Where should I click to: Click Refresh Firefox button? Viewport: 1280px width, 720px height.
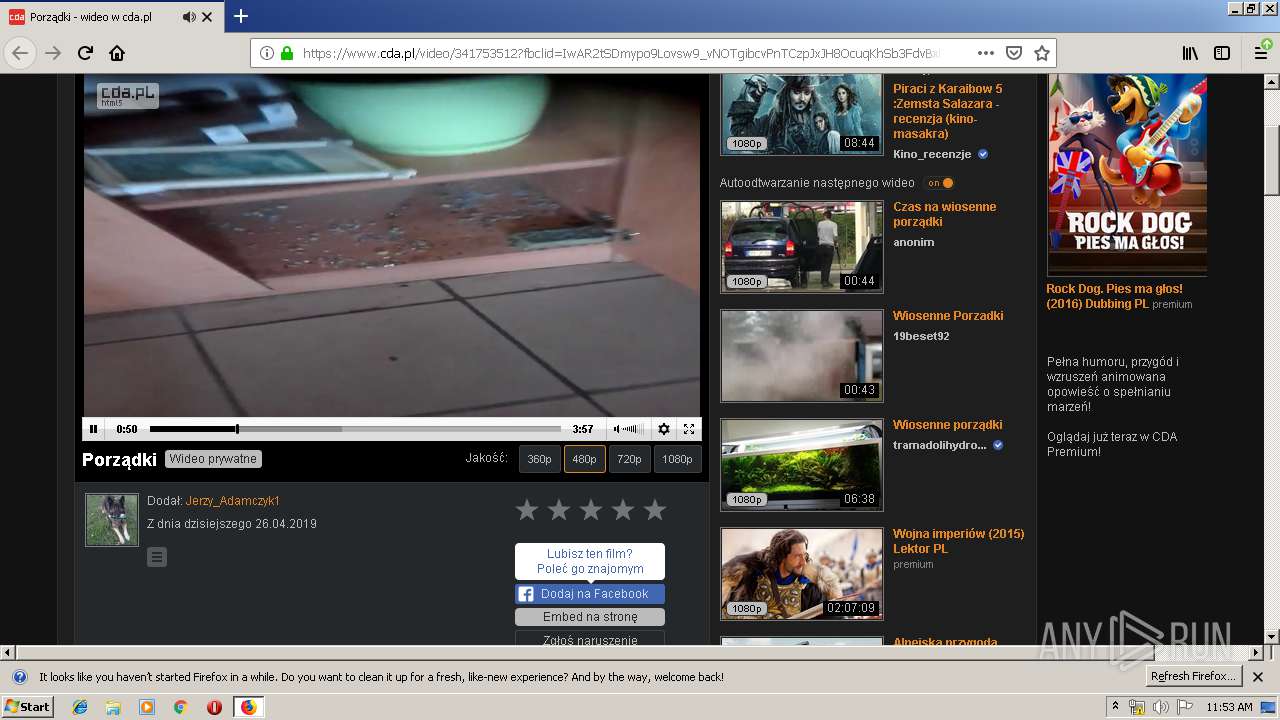pos(1193,677)
